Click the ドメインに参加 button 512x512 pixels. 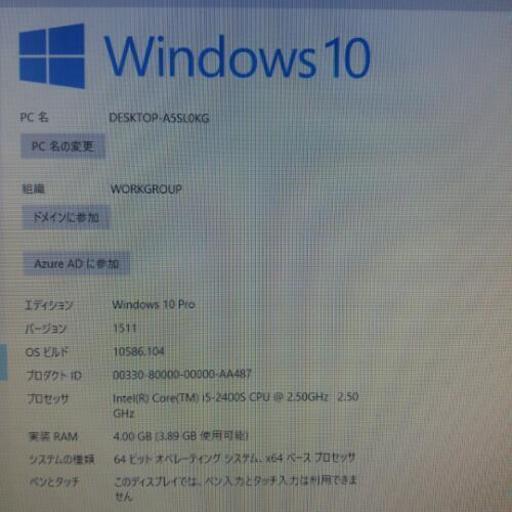pos(66,217)
